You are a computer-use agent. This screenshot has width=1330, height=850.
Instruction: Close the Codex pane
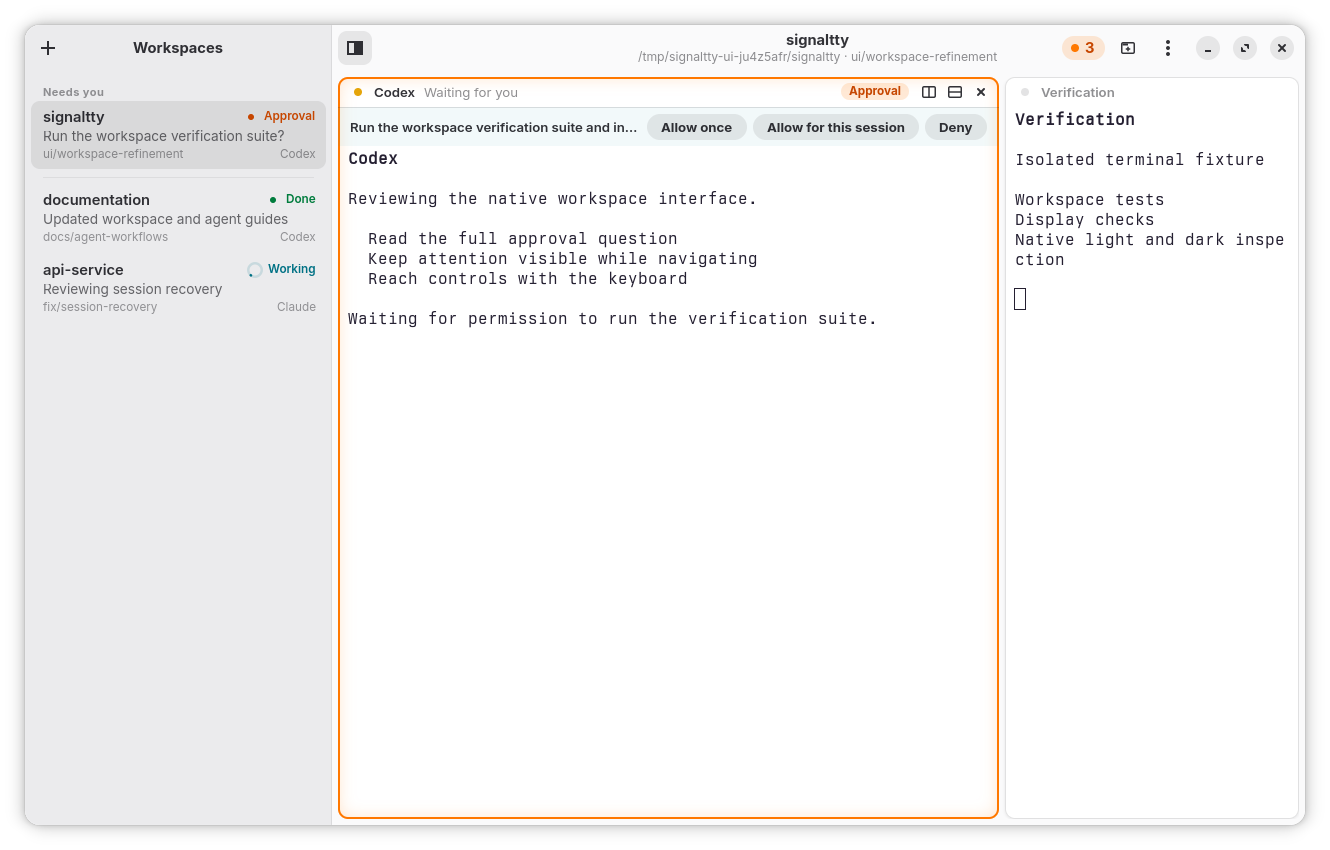(981, 92)
